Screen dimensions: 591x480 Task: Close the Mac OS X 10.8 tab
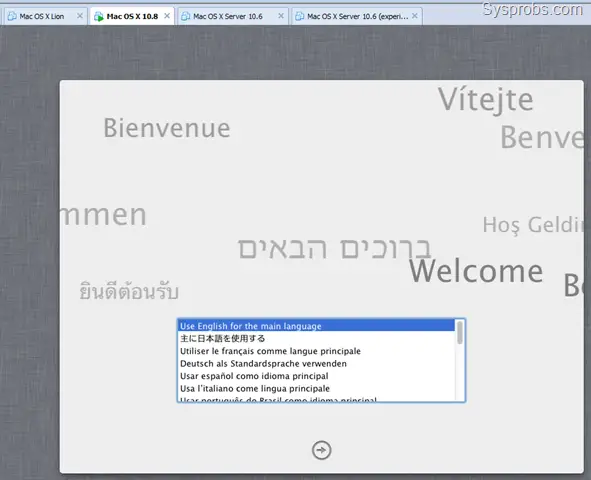(167, 16)
